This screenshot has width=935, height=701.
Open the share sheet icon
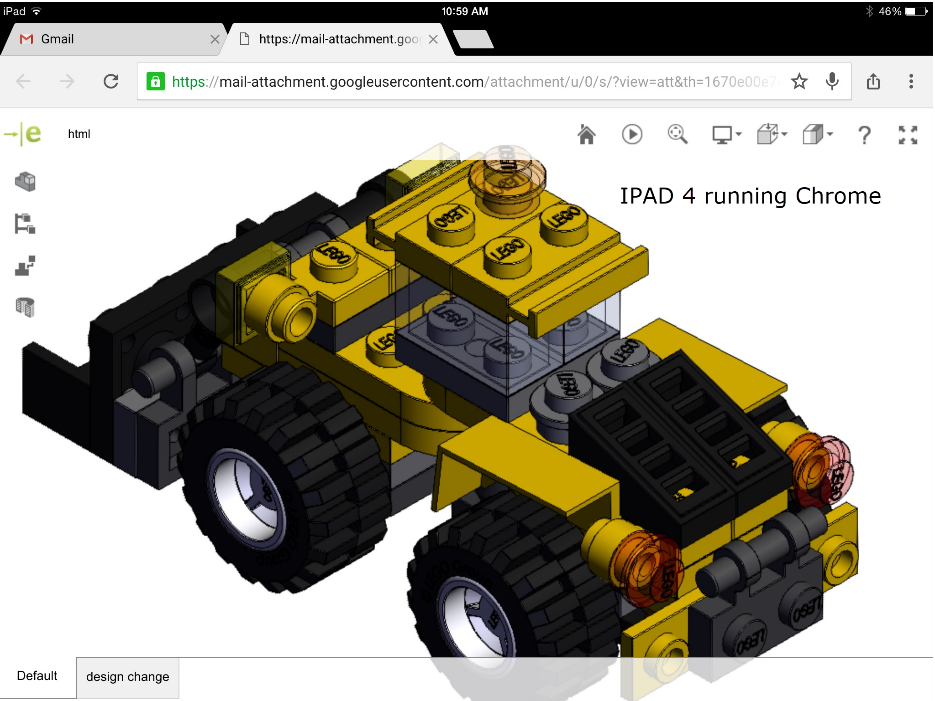click(874, 81)
